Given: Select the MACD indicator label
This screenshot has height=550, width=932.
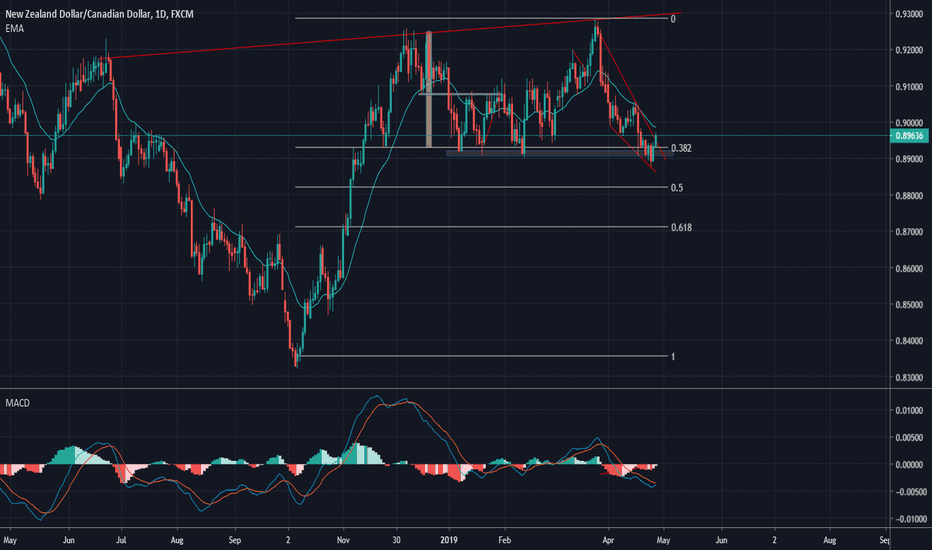Looking at the screenshot, I should (17, 403).
